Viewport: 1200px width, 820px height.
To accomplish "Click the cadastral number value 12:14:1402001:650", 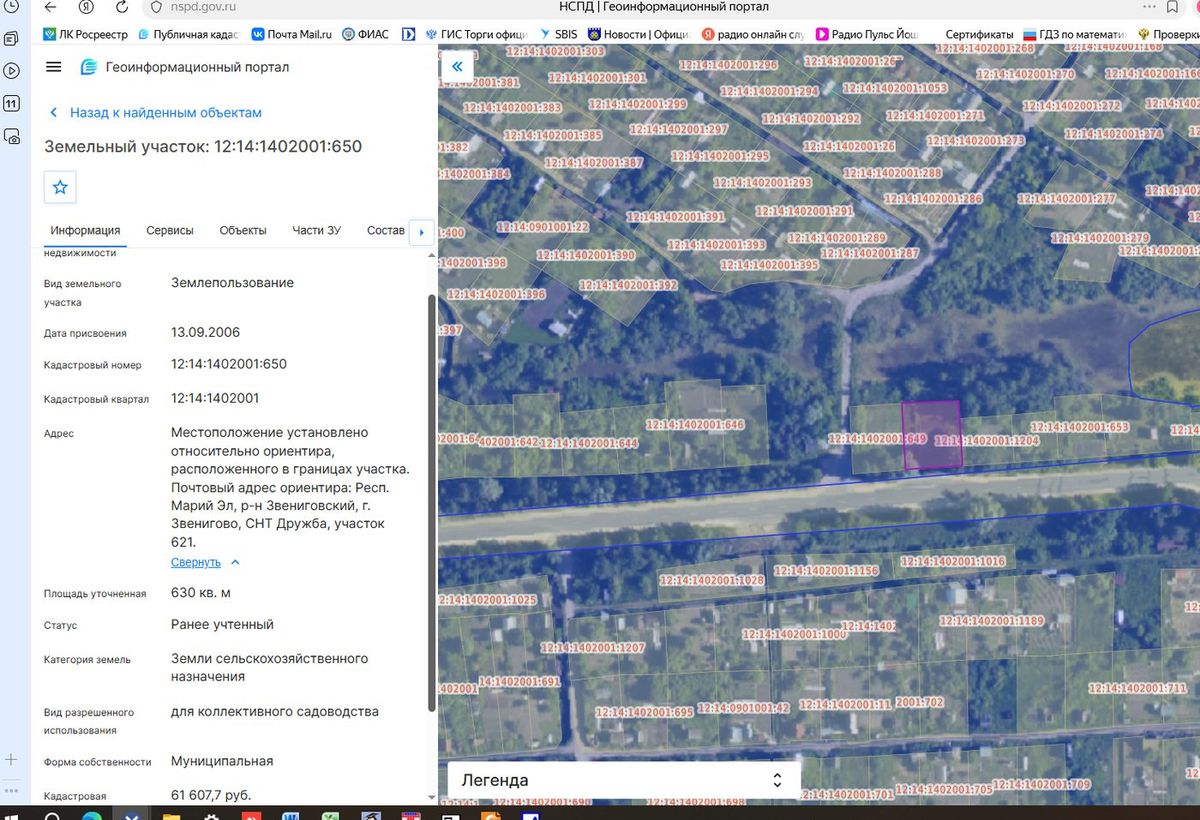I will click(229, 364).
